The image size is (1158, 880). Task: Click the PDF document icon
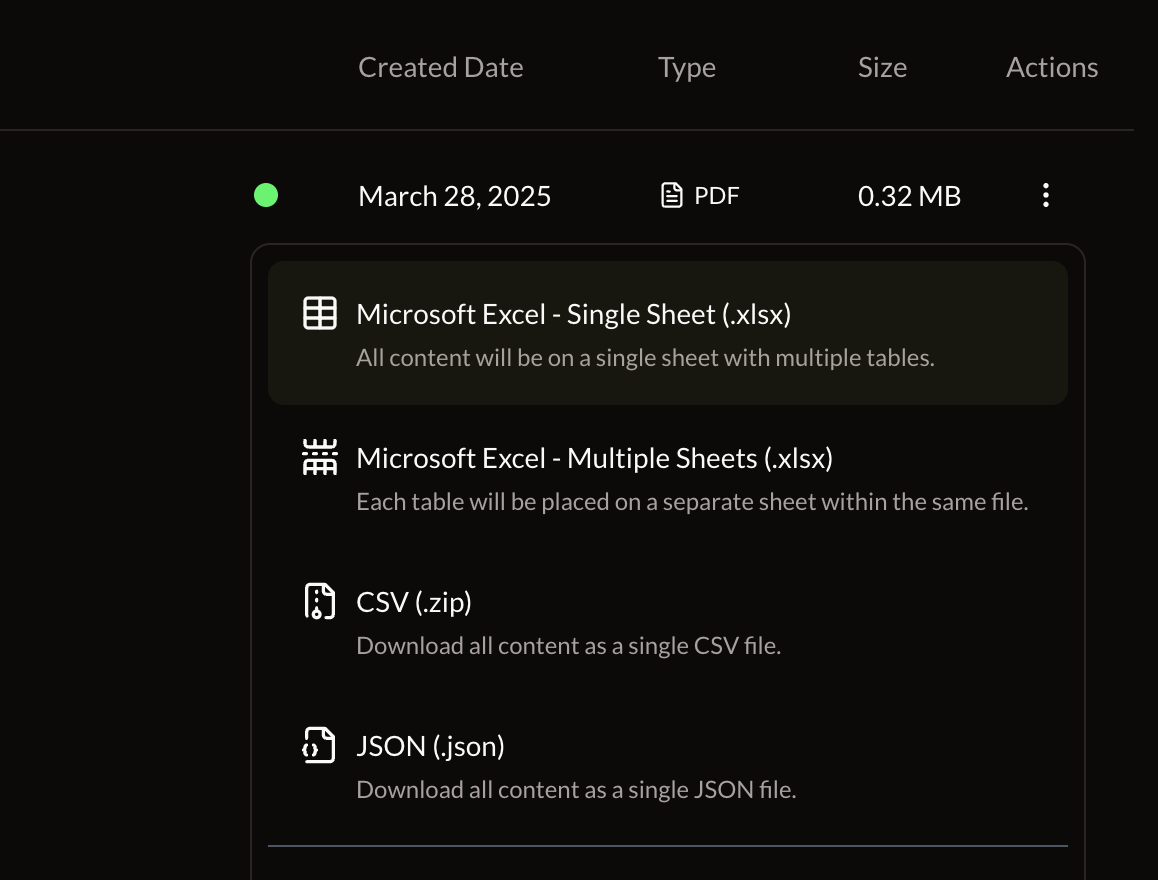pos(673,196)
